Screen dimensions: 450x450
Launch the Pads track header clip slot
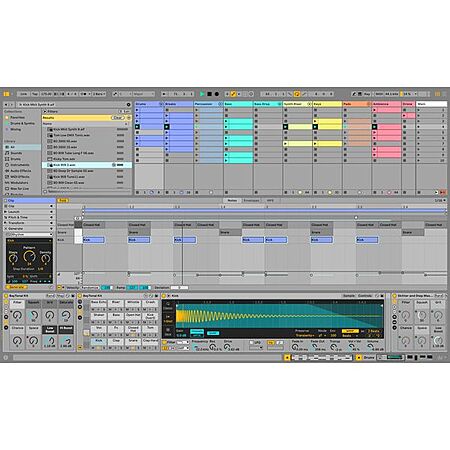357,104
